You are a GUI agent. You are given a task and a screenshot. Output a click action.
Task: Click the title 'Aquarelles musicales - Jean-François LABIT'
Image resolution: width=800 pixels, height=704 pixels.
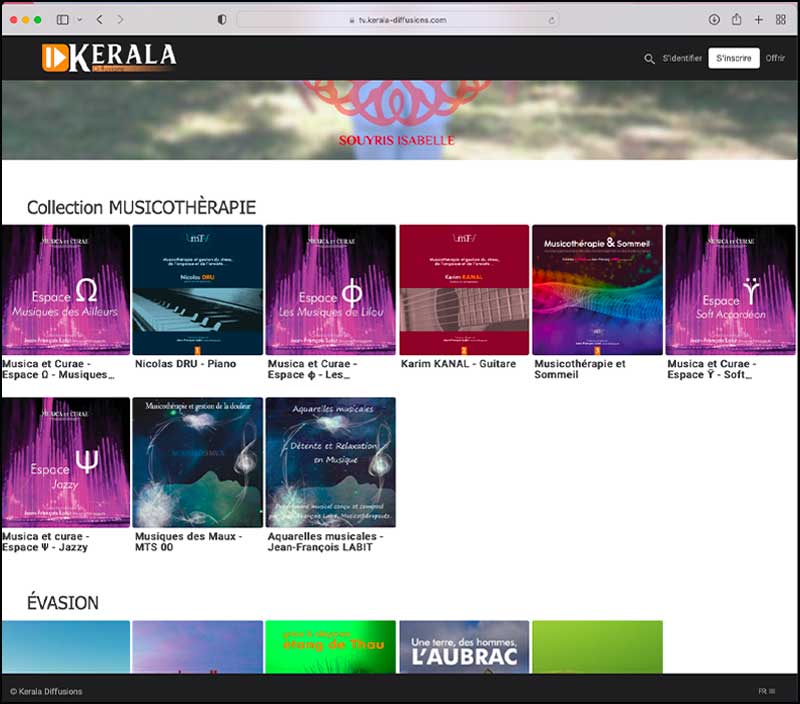325,542
